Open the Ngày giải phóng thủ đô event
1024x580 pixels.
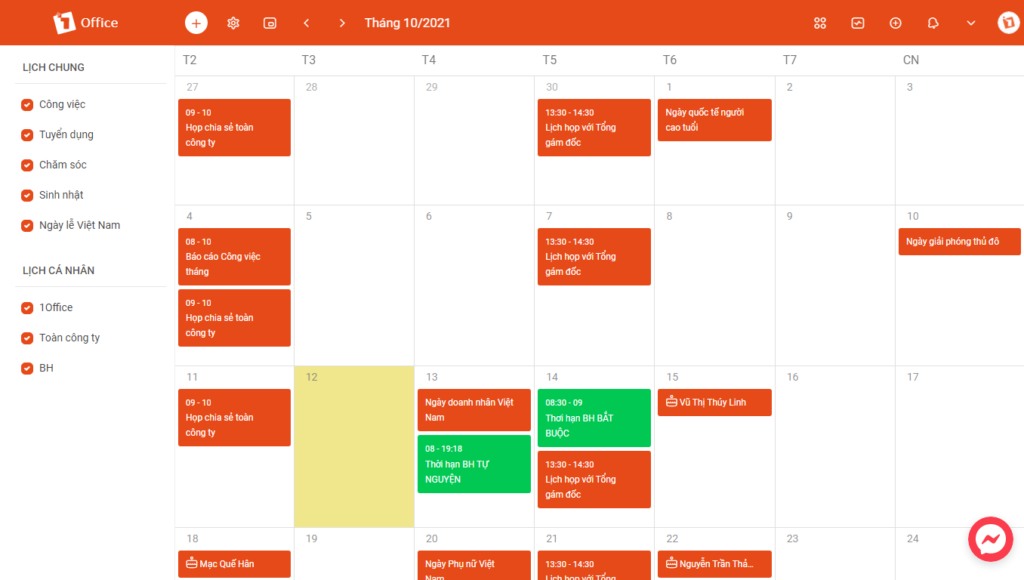959,242
